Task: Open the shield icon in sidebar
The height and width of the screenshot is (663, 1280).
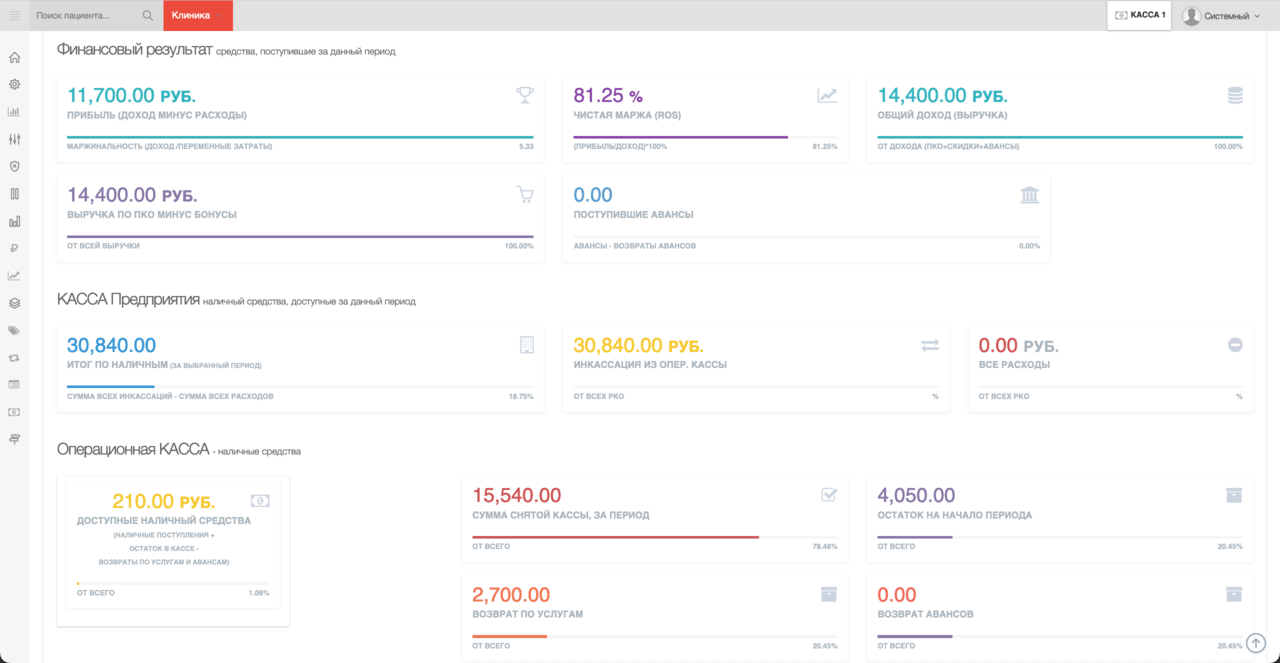Action: pos(14,166)
